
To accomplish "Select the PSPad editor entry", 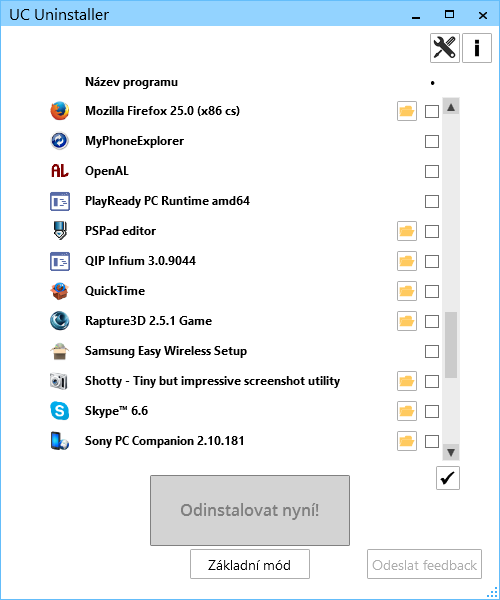I will (121, 231).
